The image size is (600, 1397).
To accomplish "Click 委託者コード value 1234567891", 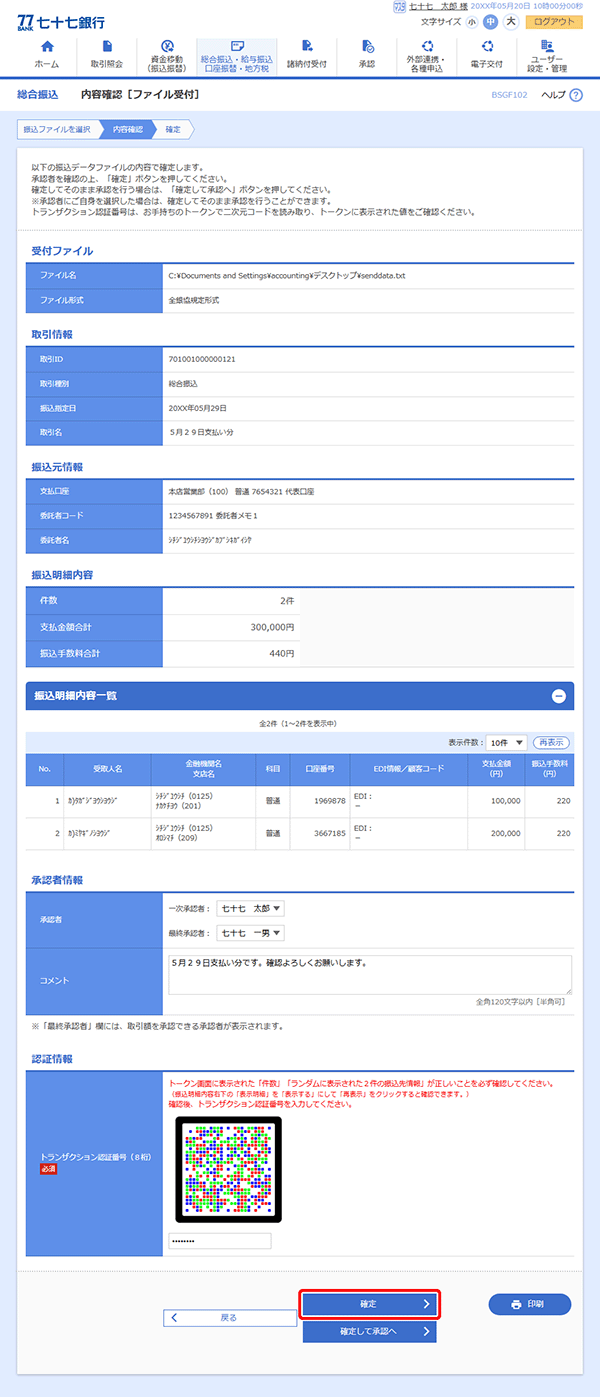I will click(214, 515).
